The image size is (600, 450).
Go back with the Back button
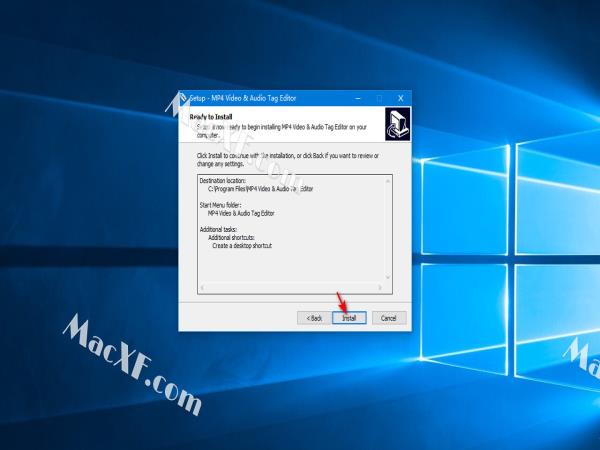click(x=312, y=317)
